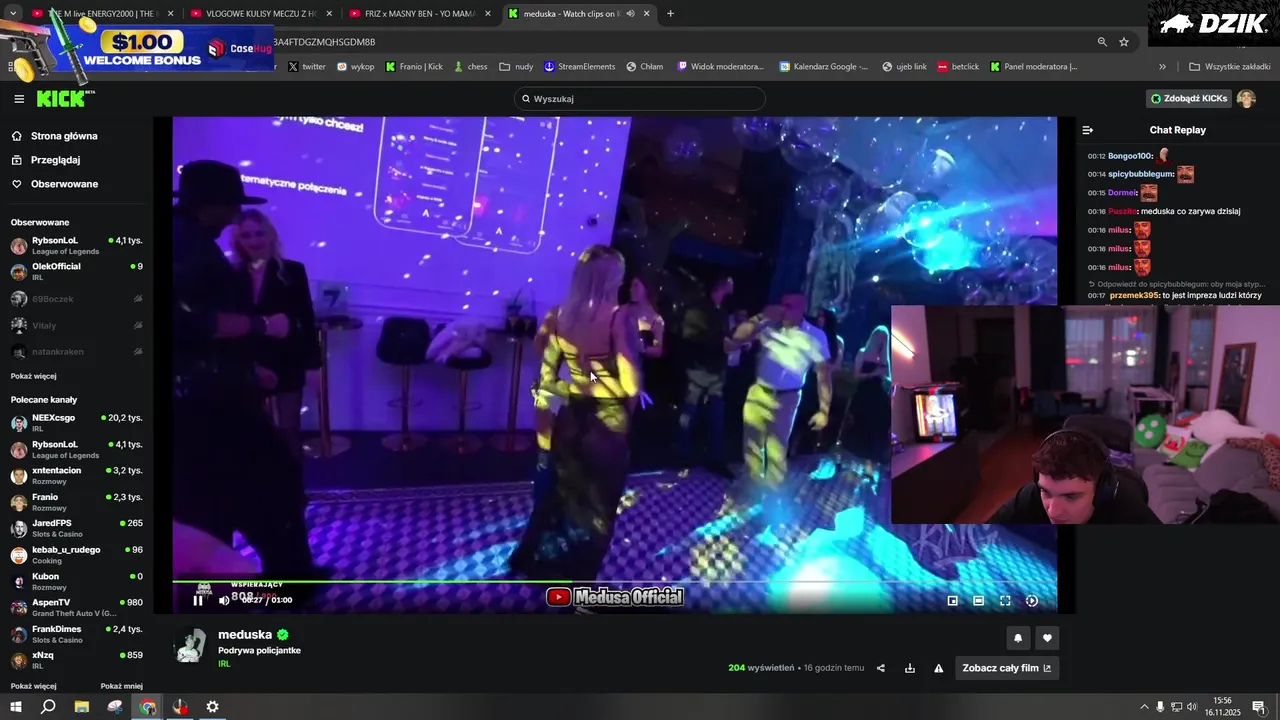Viewport: 1280px width, 720px height.
Task: Toggle notification bell for meduska
Action: pyautogui.click(x=1018, y=638)
